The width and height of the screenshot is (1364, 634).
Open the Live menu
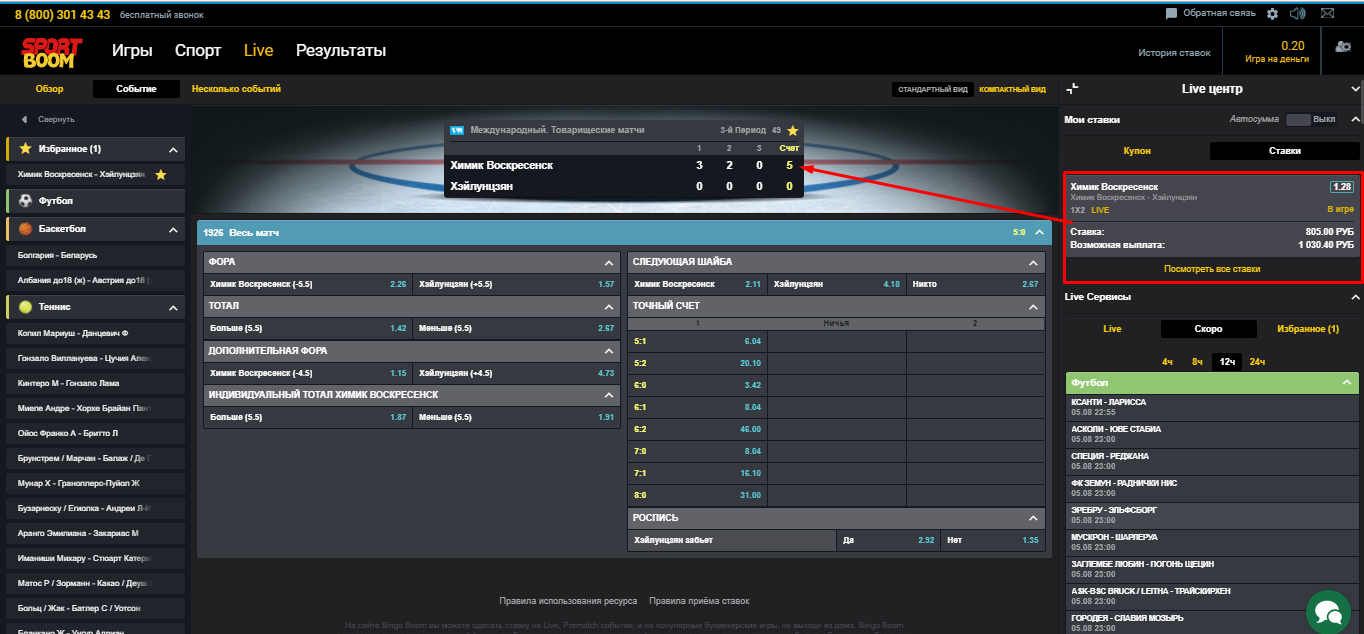click(258, 50)
